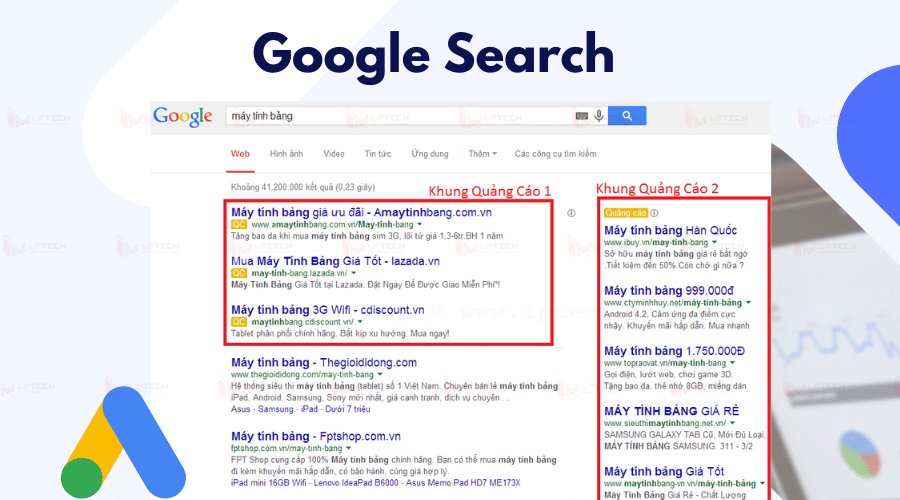Activate the voice search microphone icon

coord(599,116)
